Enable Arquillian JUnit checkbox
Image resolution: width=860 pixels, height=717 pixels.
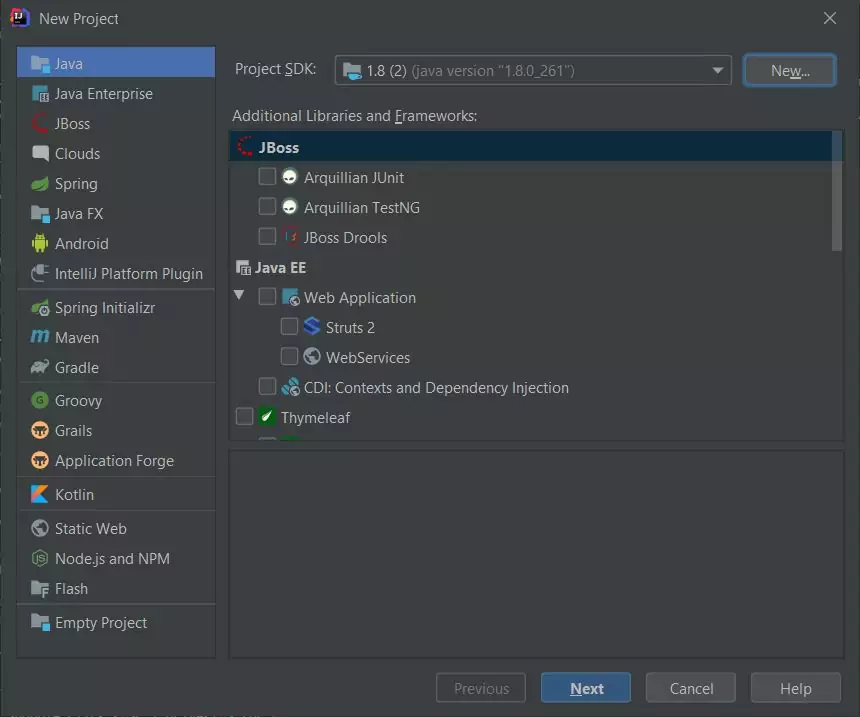267,177
